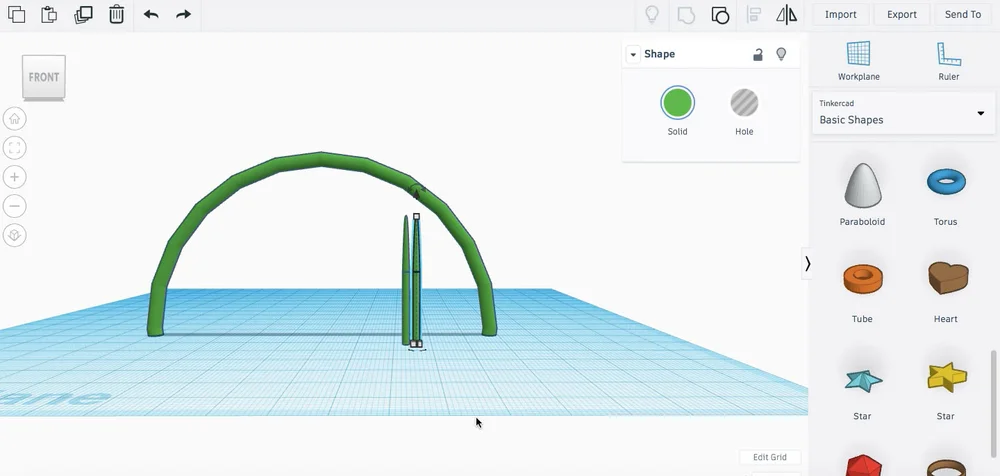Pick the blue Torus shape
1000x476 pixels.
point(946,182)
